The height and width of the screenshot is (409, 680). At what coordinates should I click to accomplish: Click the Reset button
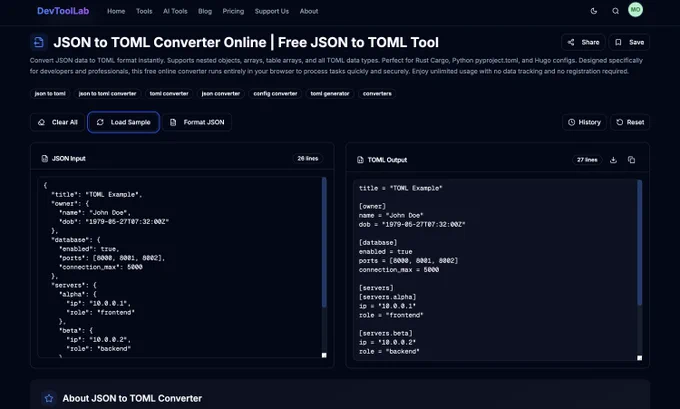630,122
